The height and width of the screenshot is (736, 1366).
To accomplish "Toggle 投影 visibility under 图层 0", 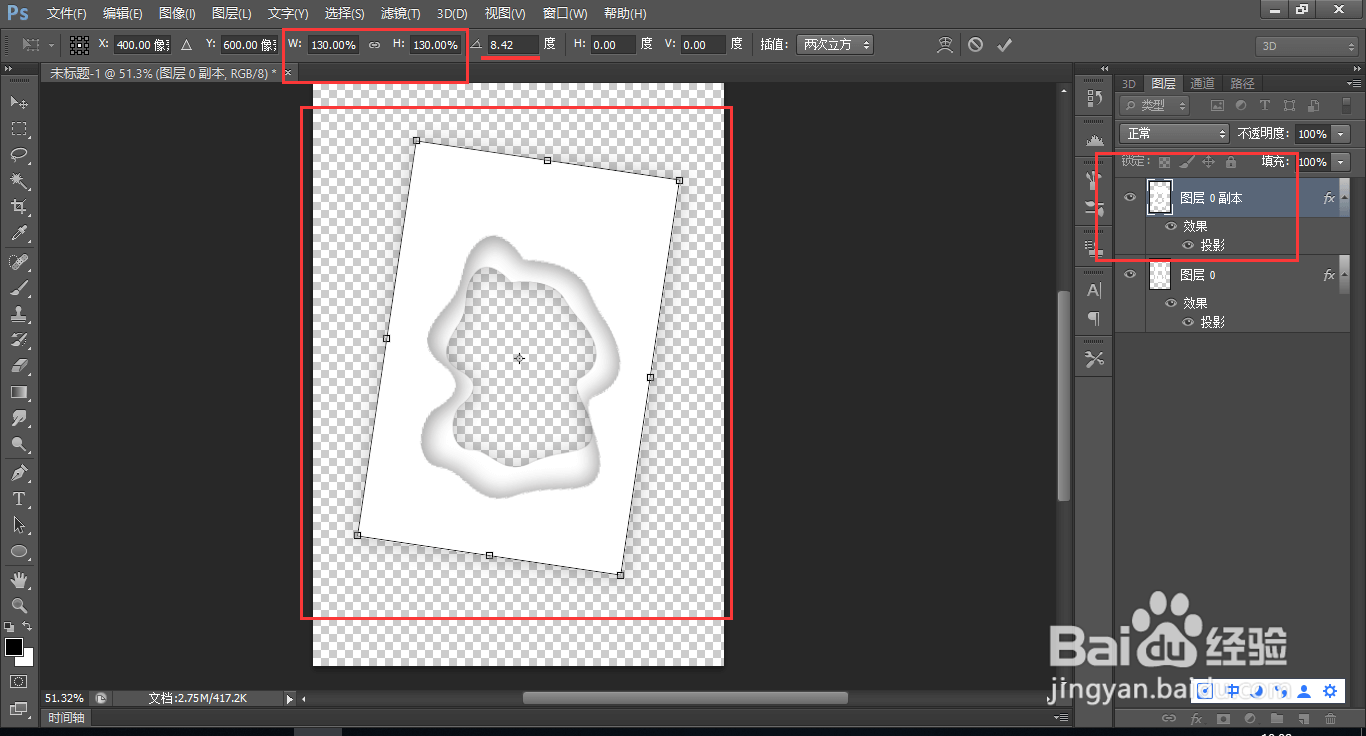I will coord(1188,322).
